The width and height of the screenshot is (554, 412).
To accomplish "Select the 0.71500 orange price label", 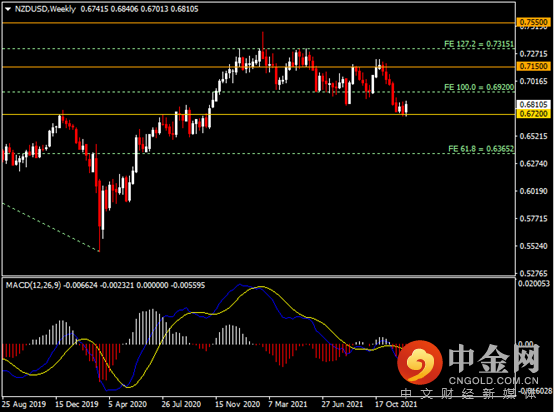I will 534,66.
